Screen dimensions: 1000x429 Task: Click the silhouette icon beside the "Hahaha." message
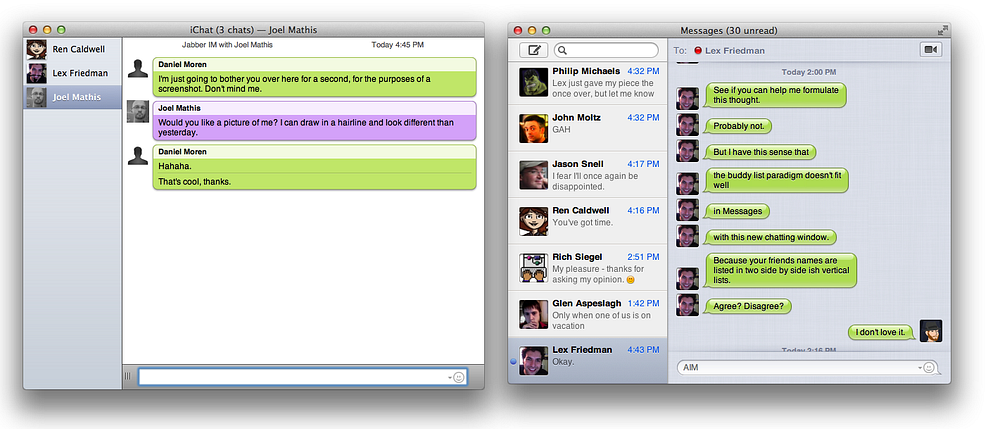point(138,156)
